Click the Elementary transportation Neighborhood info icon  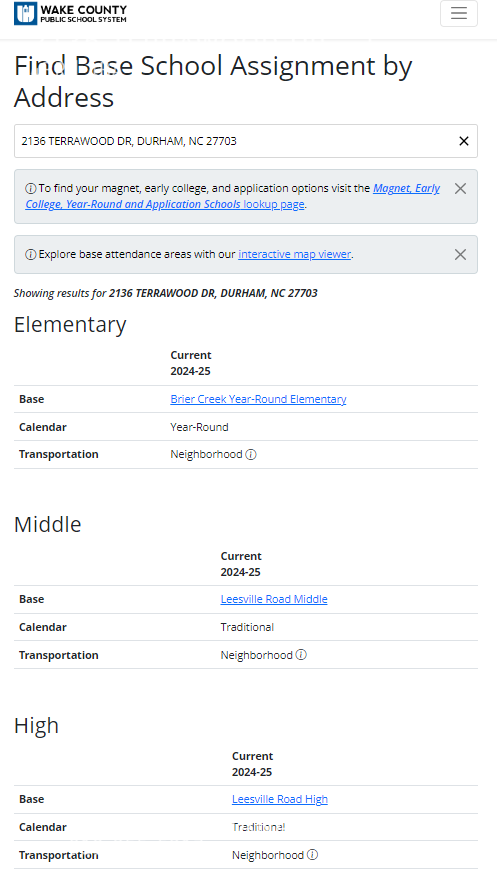(x=251, y=454)
